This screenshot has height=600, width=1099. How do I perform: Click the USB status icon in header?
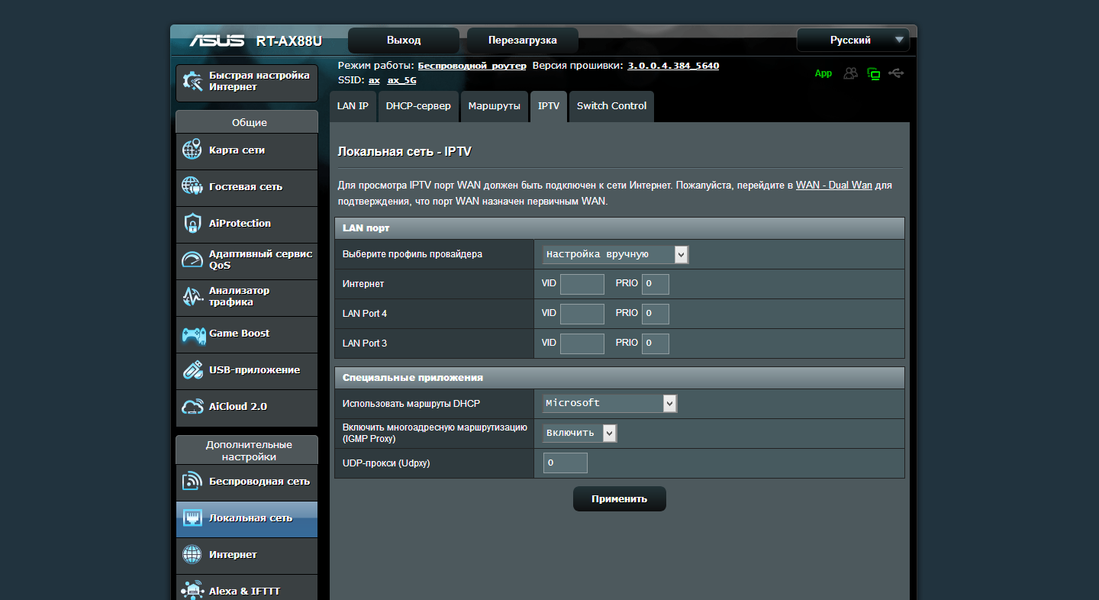coord(896,73)
